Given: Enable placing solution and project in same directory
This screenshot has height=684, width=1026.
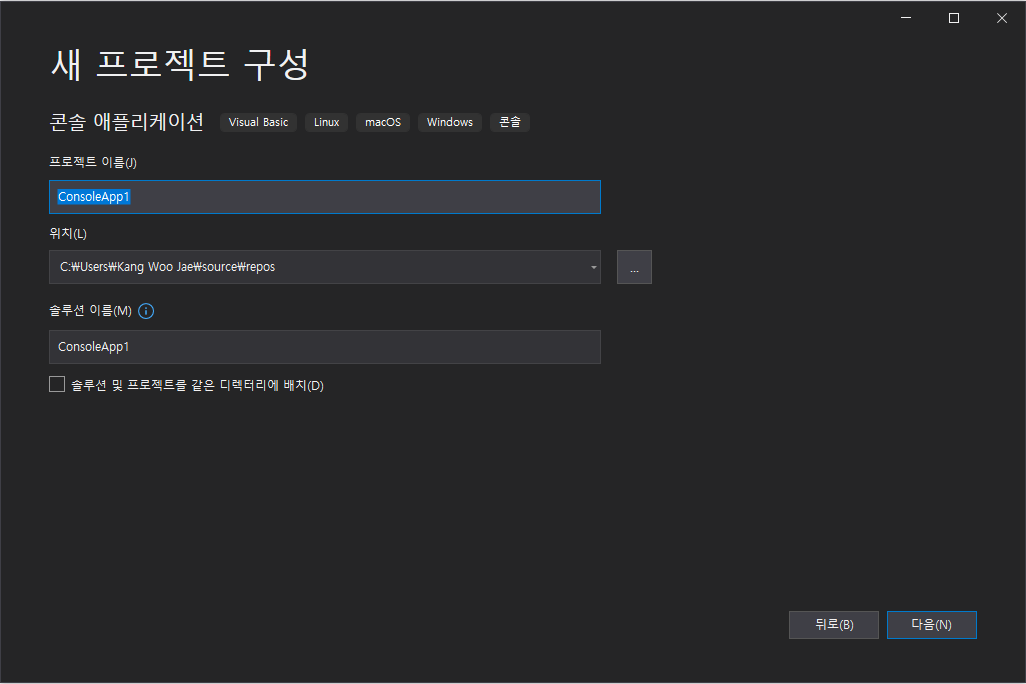Looking at the screenshot, I should [57, 384].
